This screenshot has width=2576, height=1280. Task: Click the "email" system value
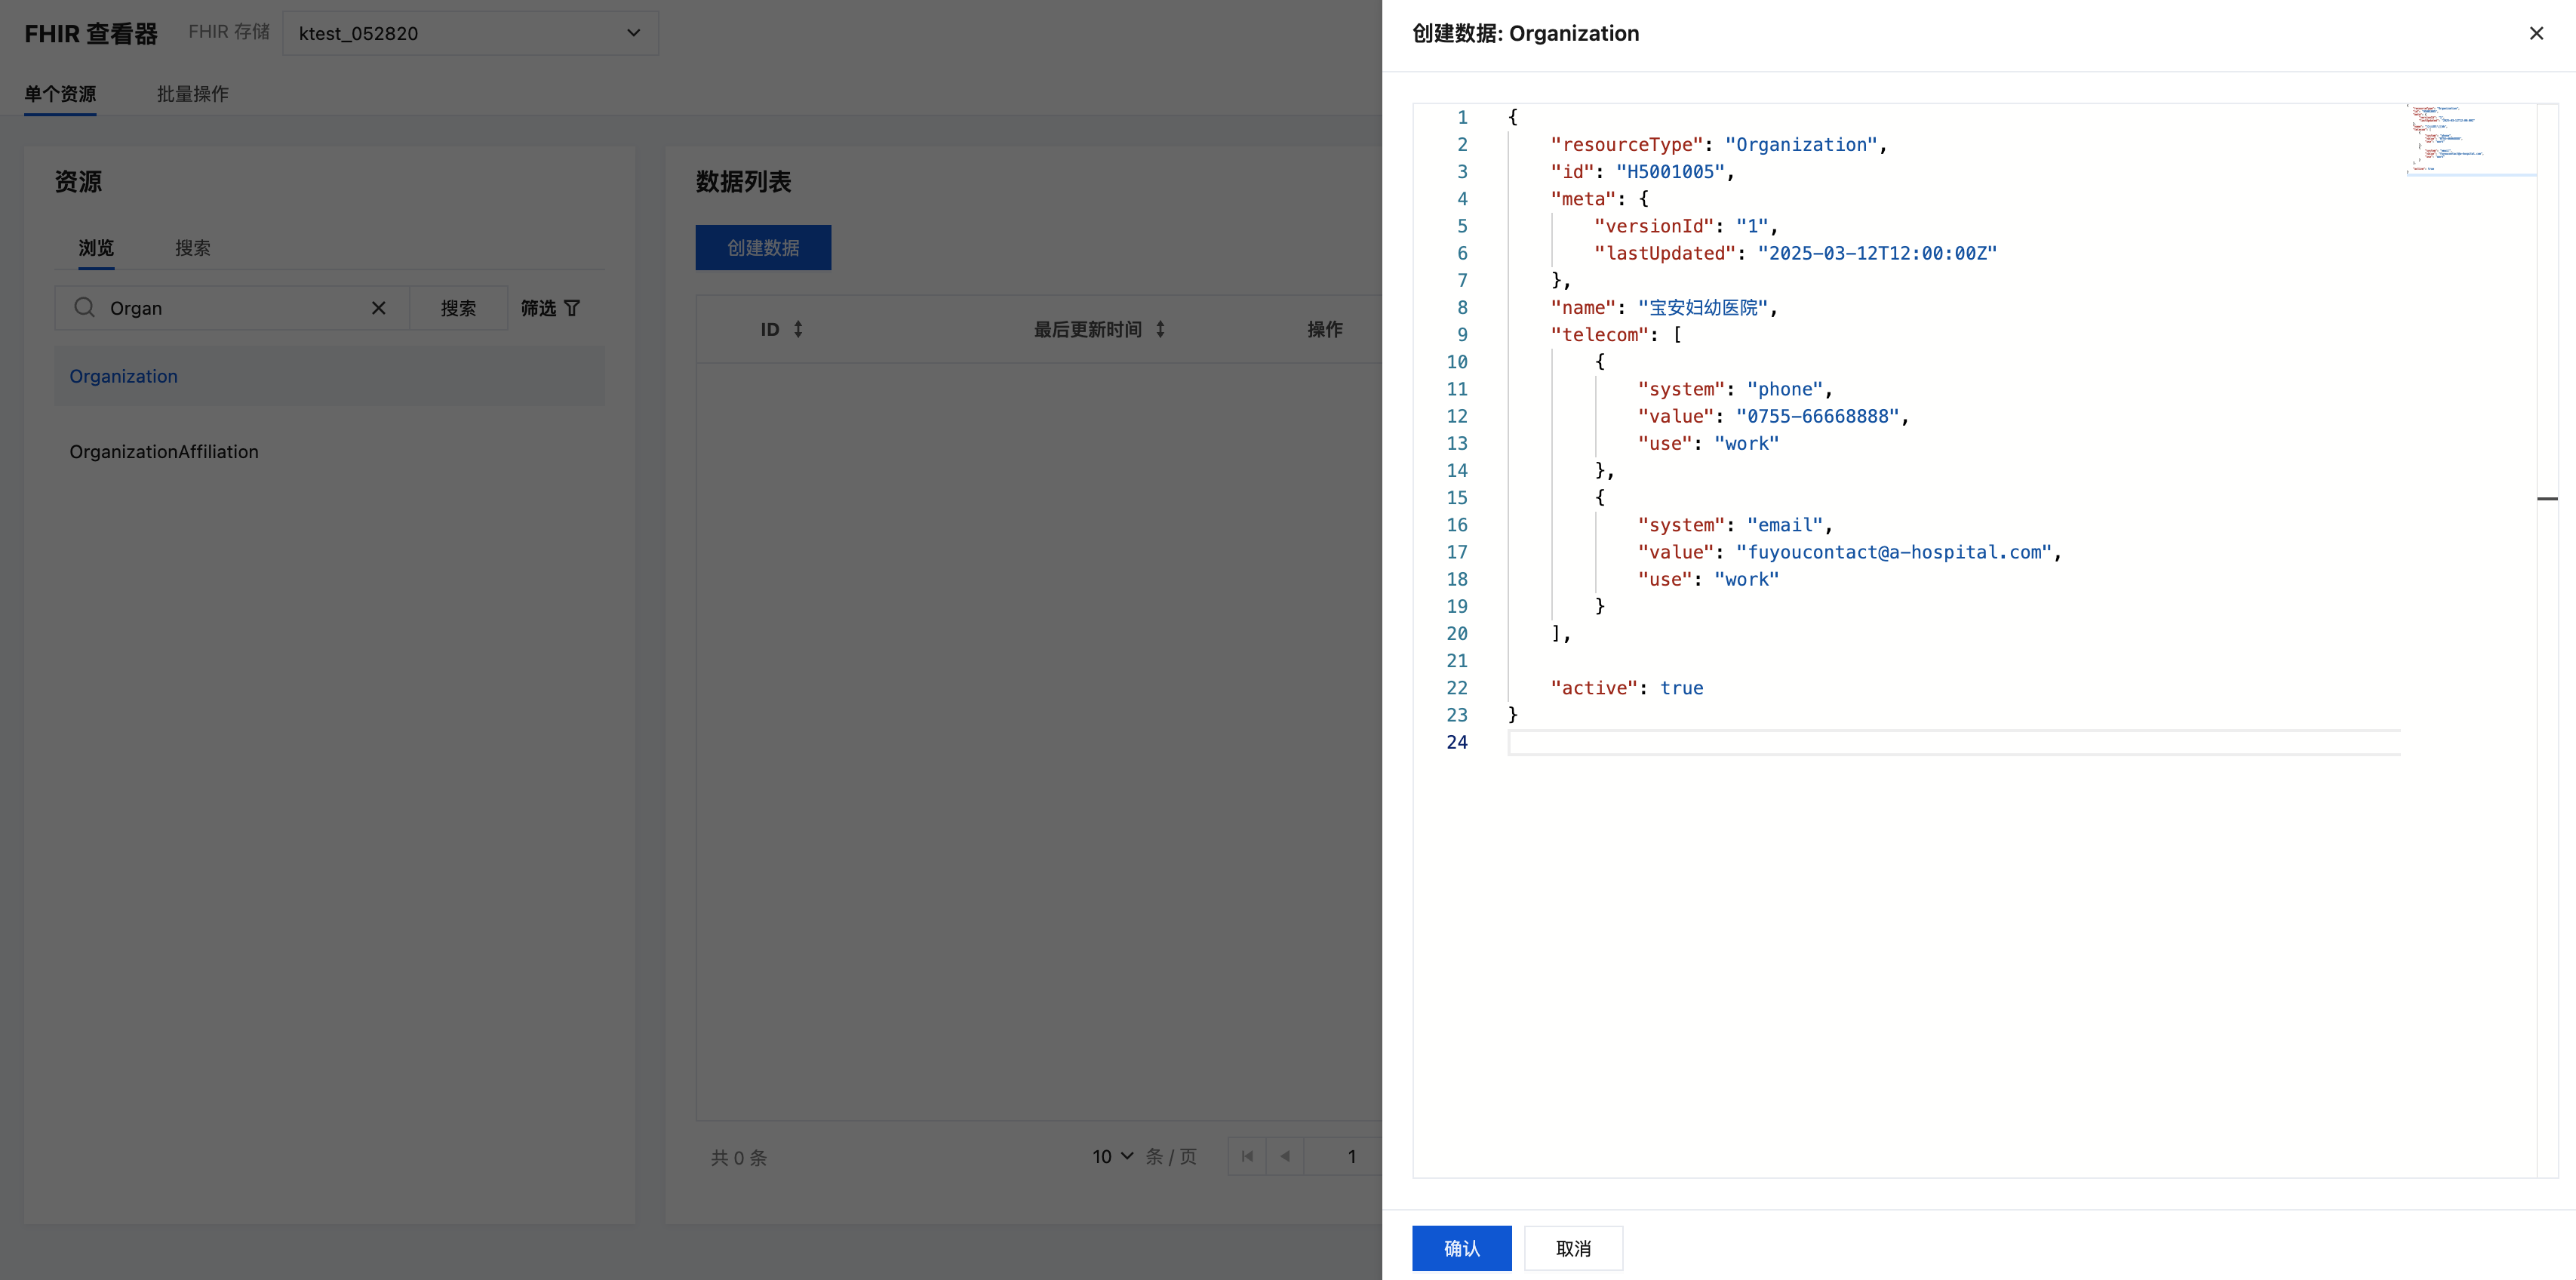click(x=1785, y=525)
